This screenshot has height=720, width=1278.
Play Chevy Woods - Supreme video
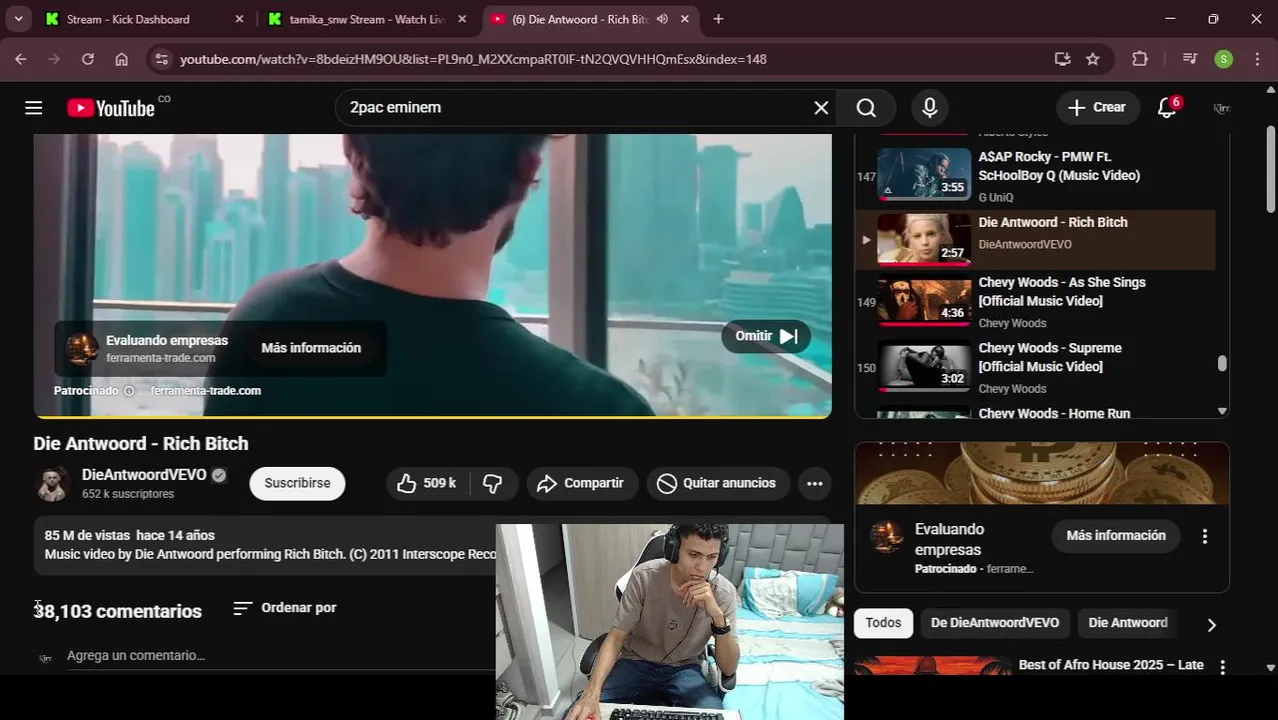point(1035,368)
